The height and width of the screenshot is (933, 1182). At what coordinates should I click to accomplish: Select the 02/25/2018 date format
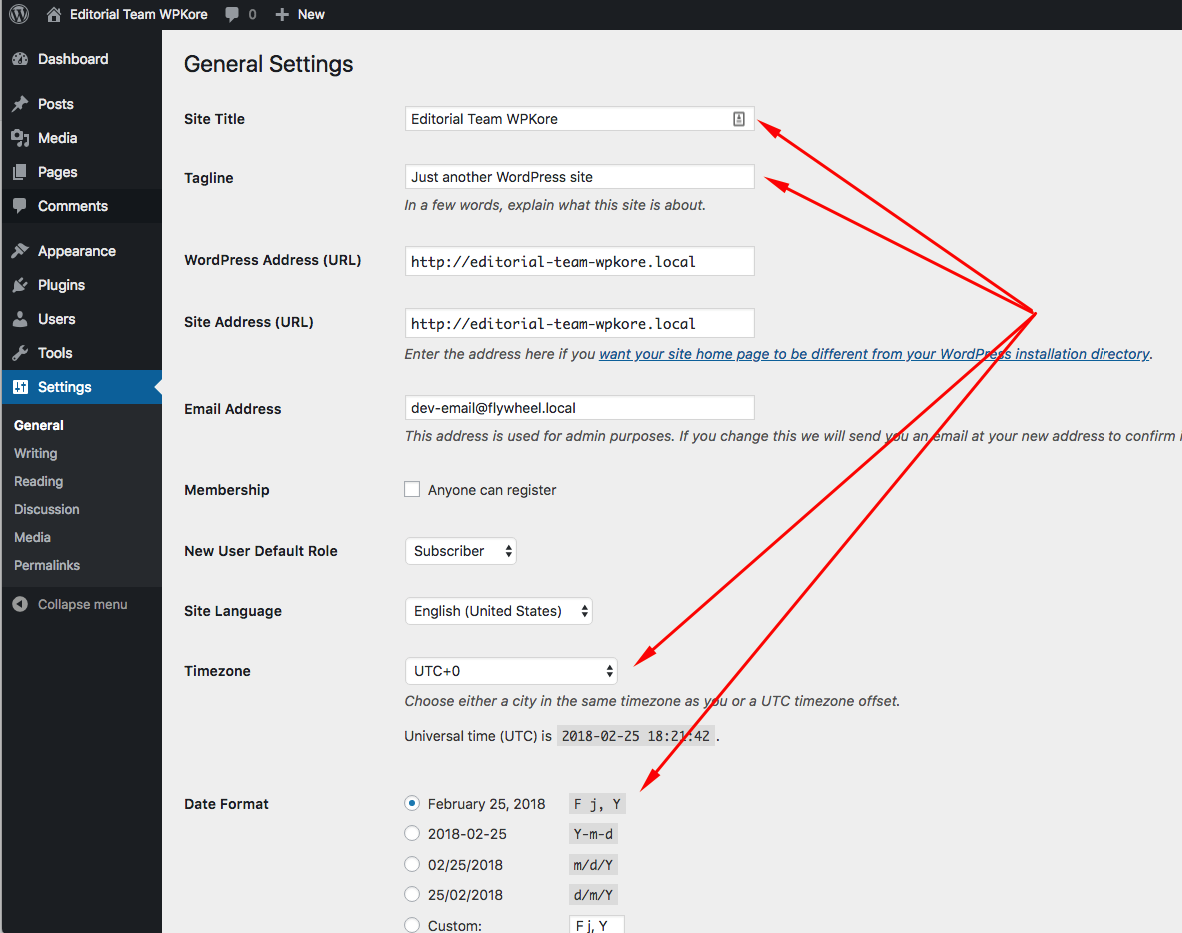[x=412, y=864]
